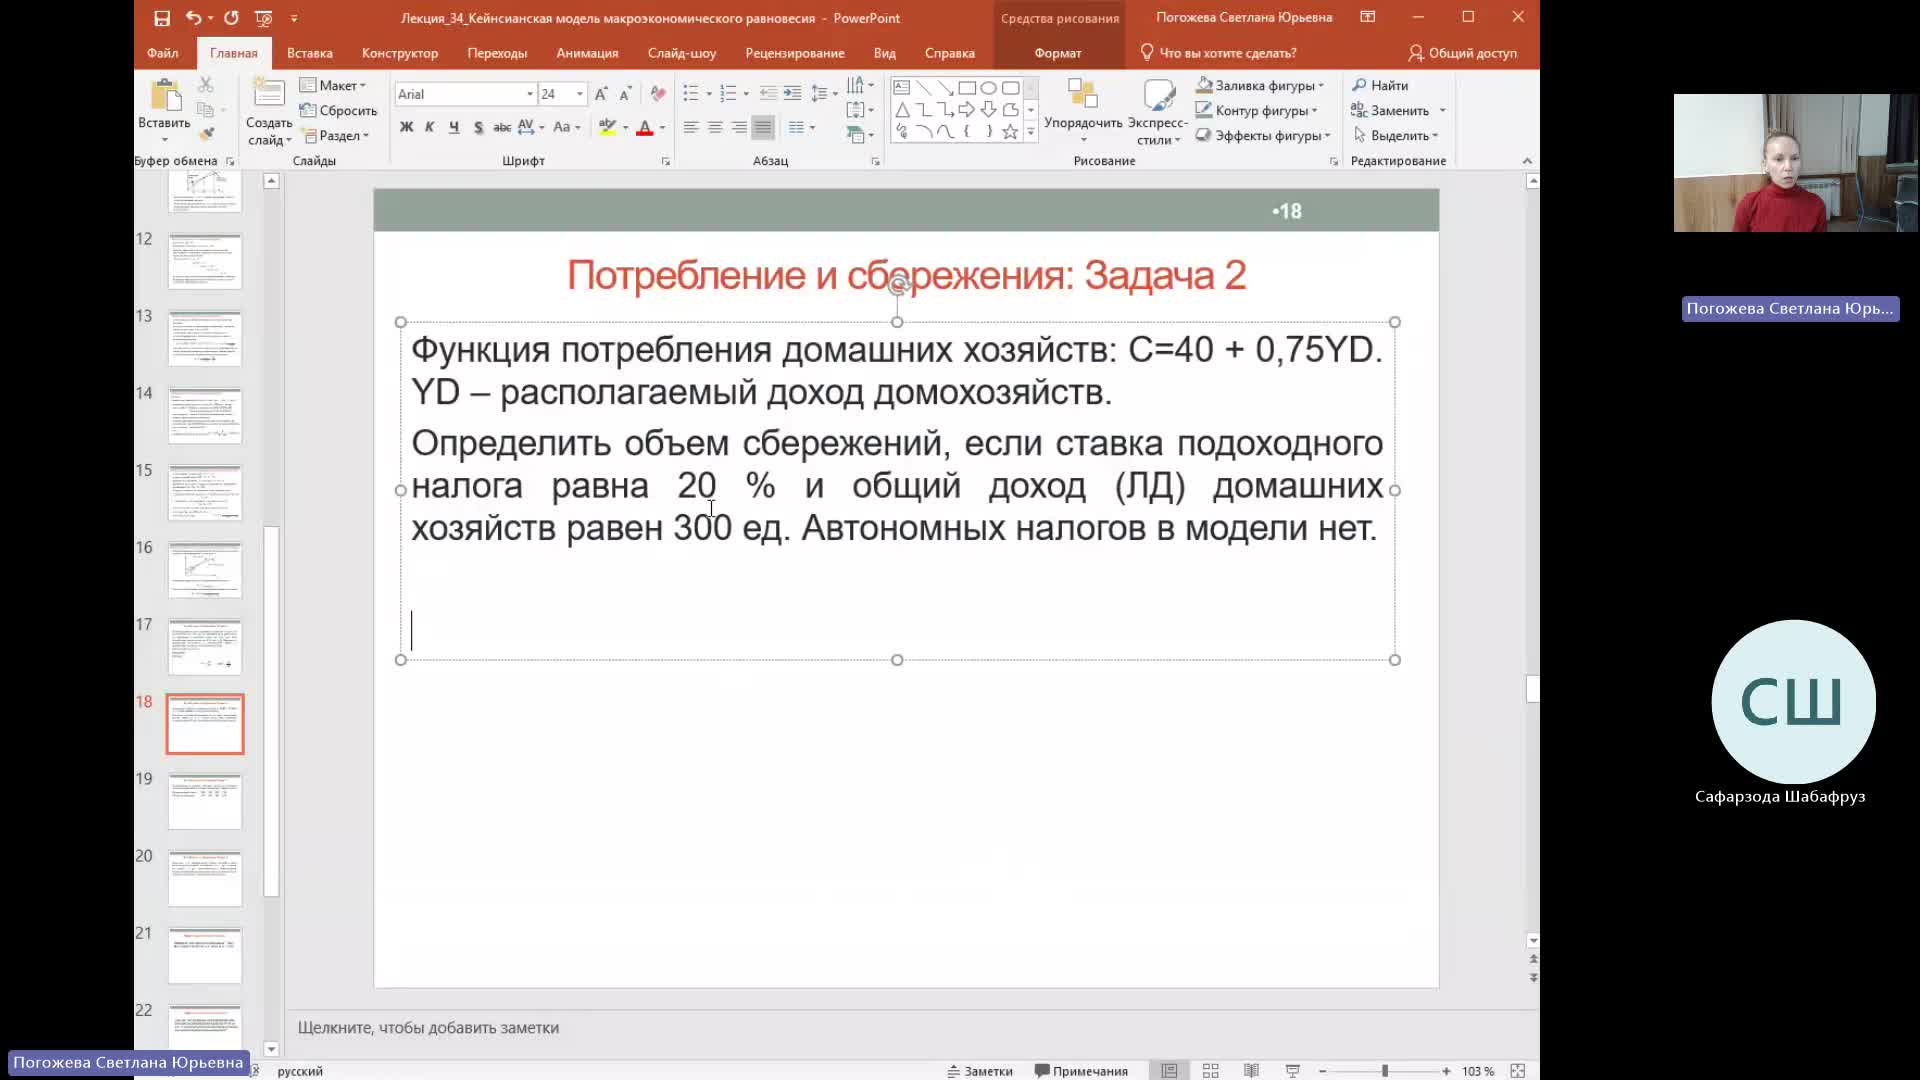This screenshot has height=1080, width=1920.
Task: Open the Файл menu tab
Action: click(x=162, y=53)
